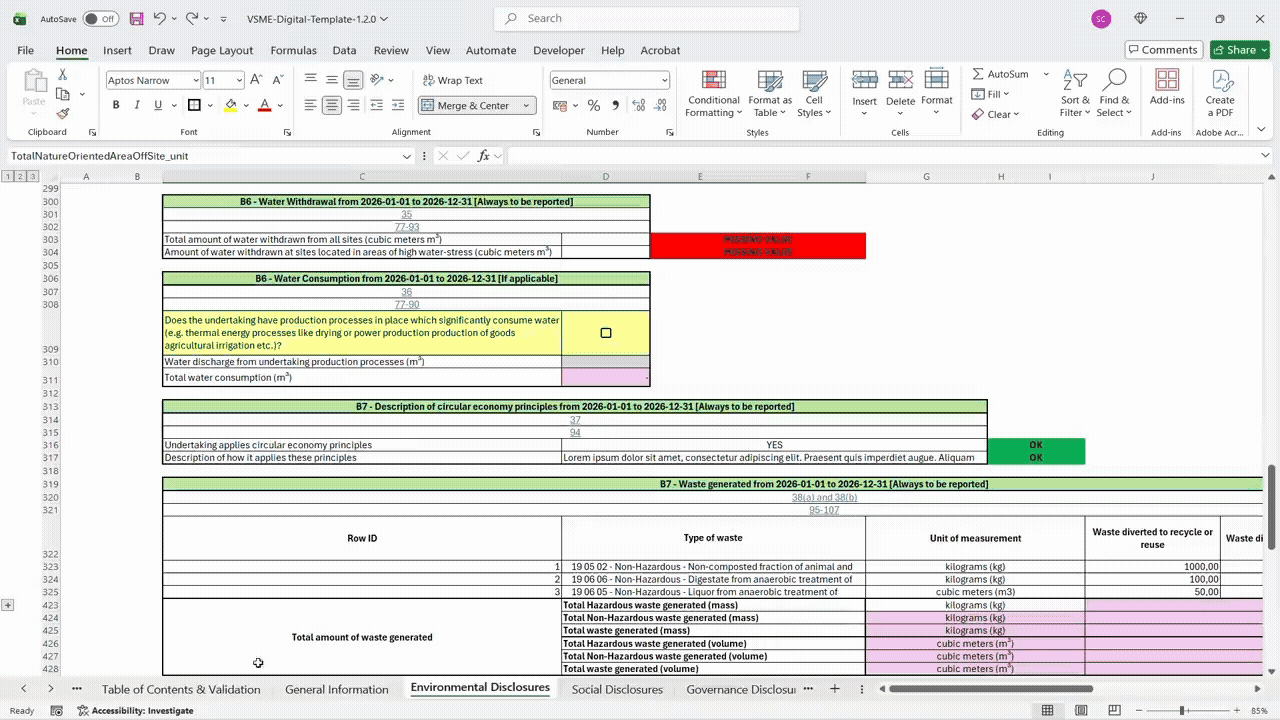1280x720 pixels.
Task: Decrease font size icon
Action: [x=276, y=80]
